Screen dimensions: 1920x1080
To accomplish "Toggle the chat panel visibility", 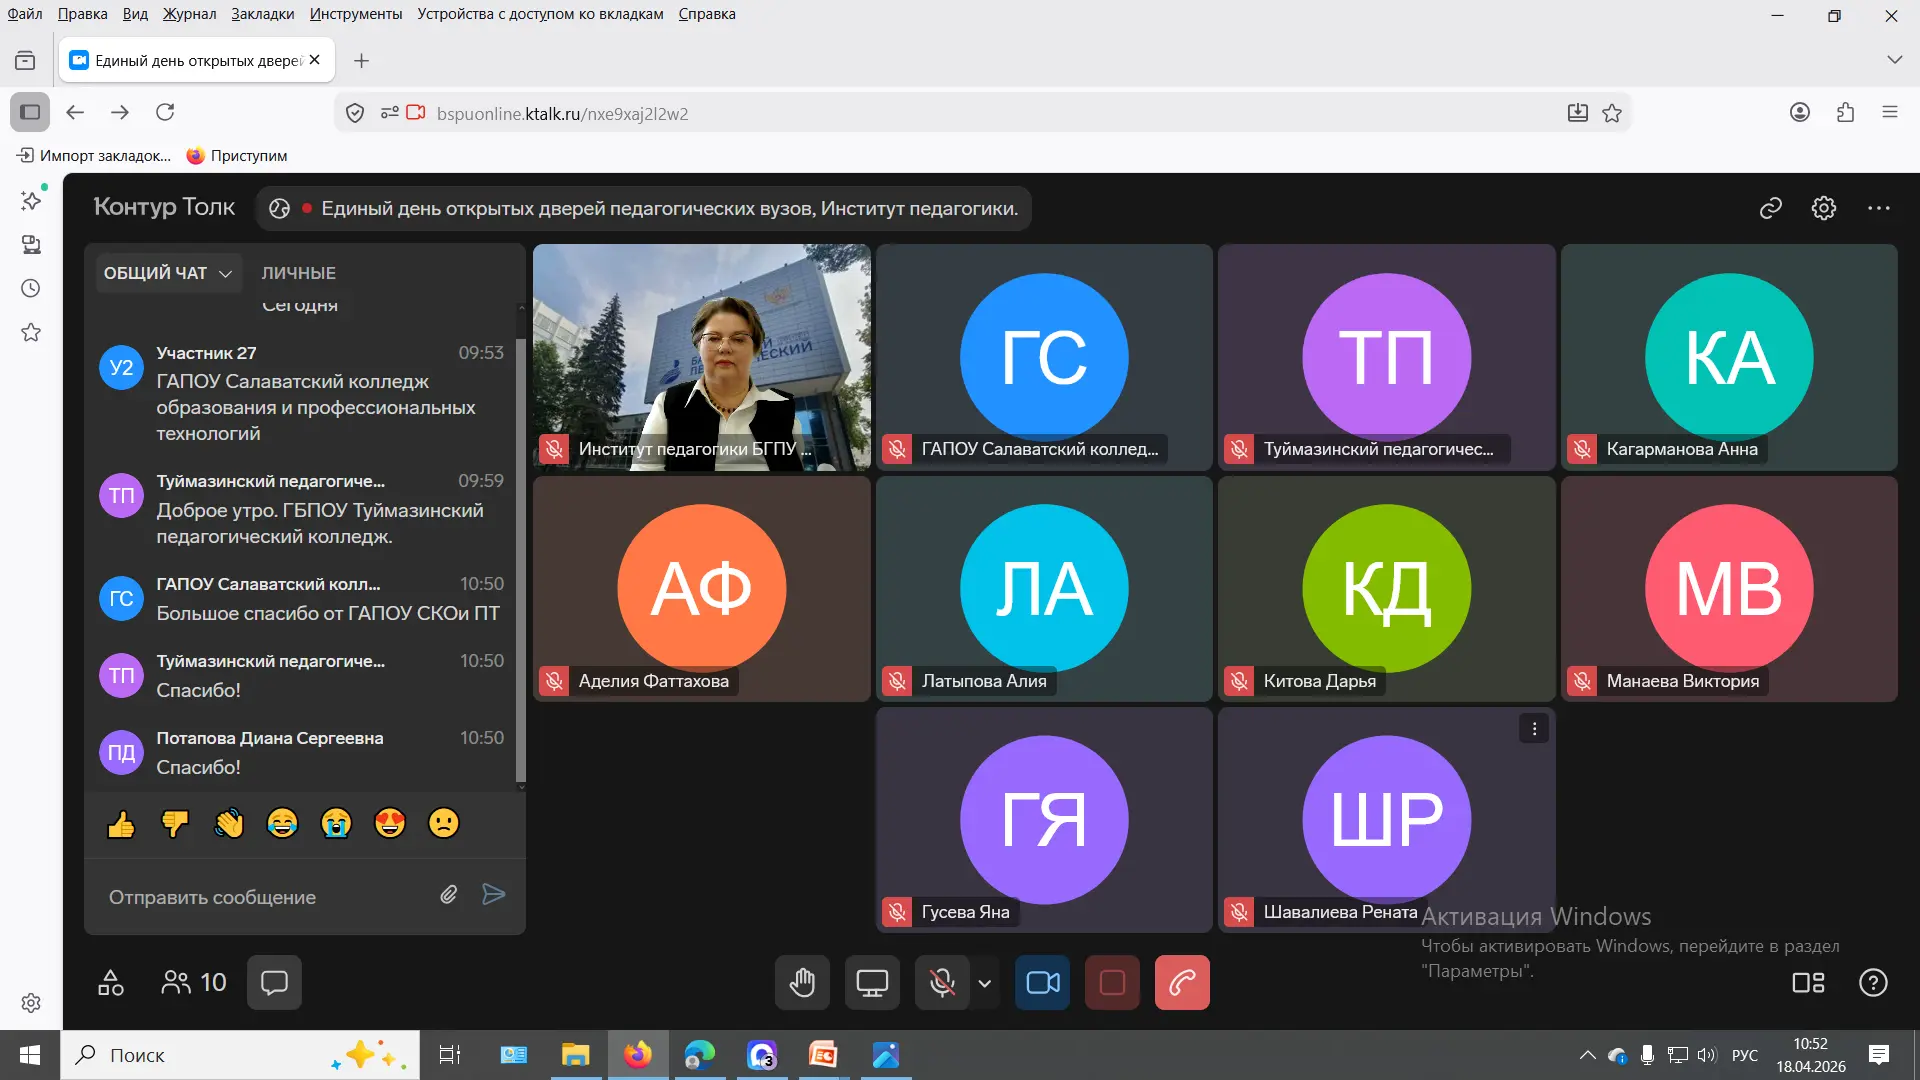I will pos(274,983).
